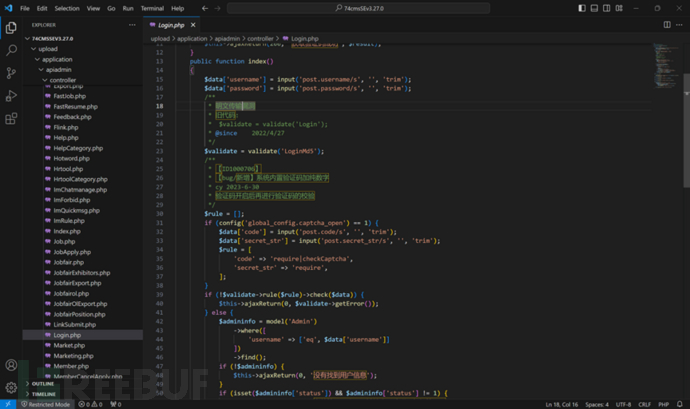Change the PHP language mode
This screenshot has height=409, width=690.
664,404
